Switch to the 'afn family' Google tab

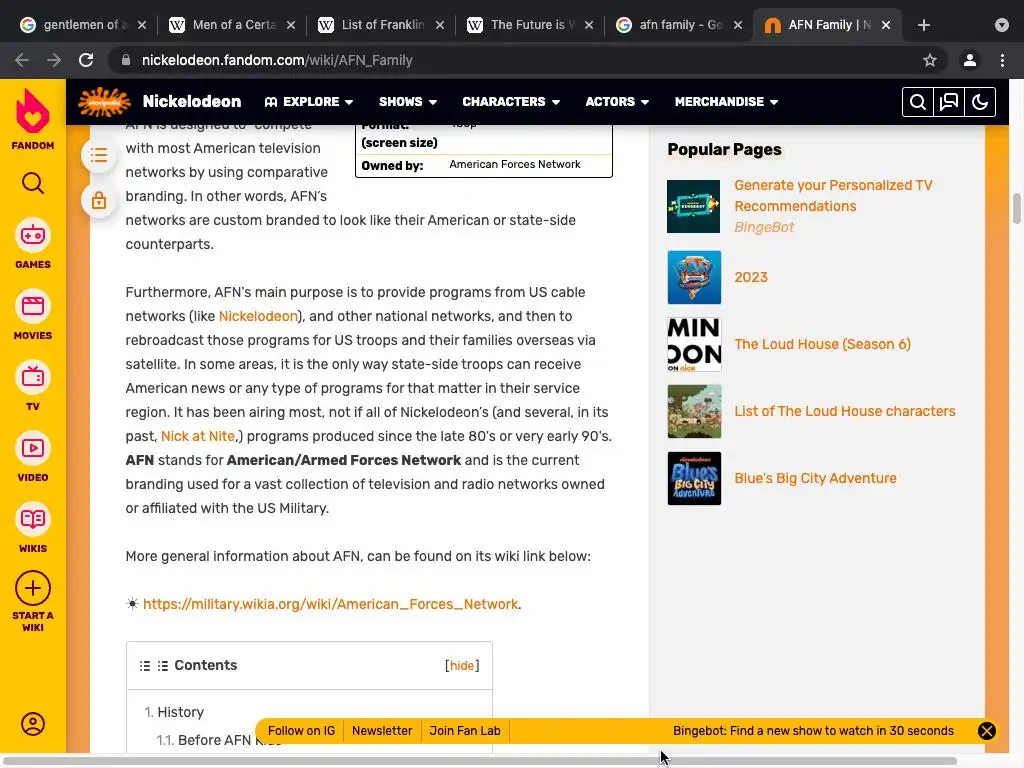680,25
